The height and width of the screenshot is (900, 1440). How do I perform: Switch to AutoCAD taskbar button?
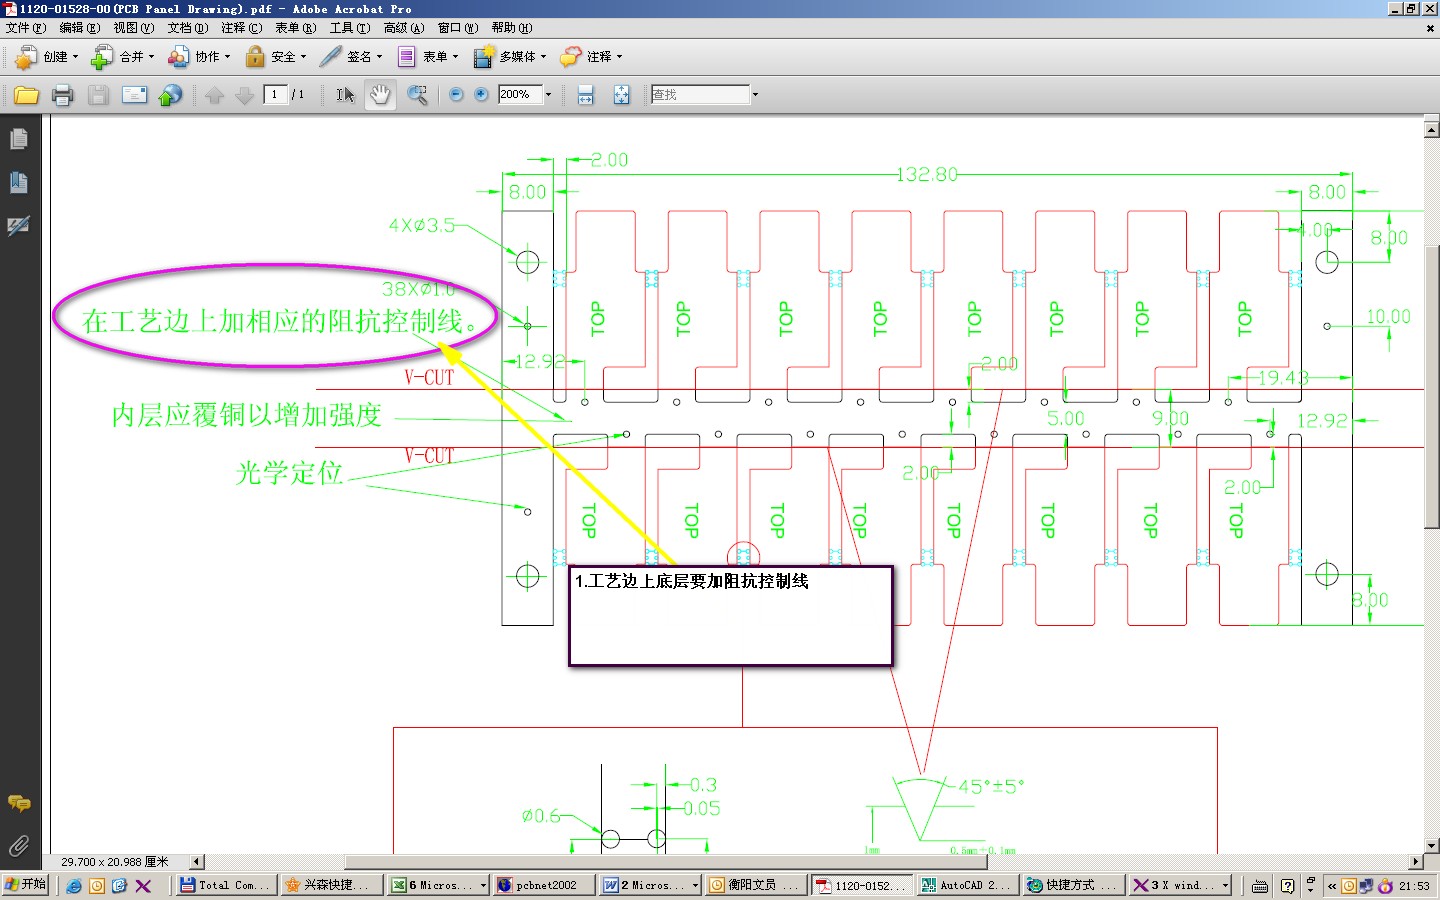(x=967, y=885)
